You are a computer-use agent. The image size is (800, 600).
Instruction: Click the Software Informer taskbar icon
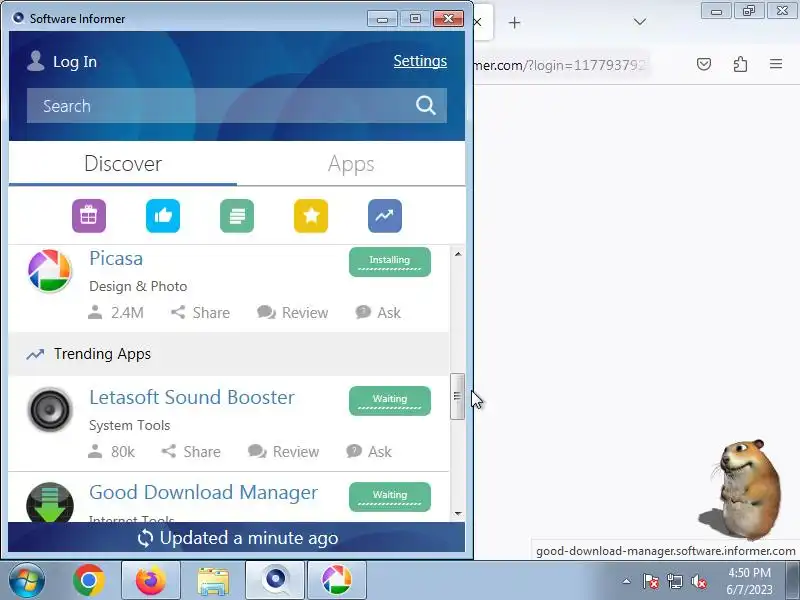276,581
